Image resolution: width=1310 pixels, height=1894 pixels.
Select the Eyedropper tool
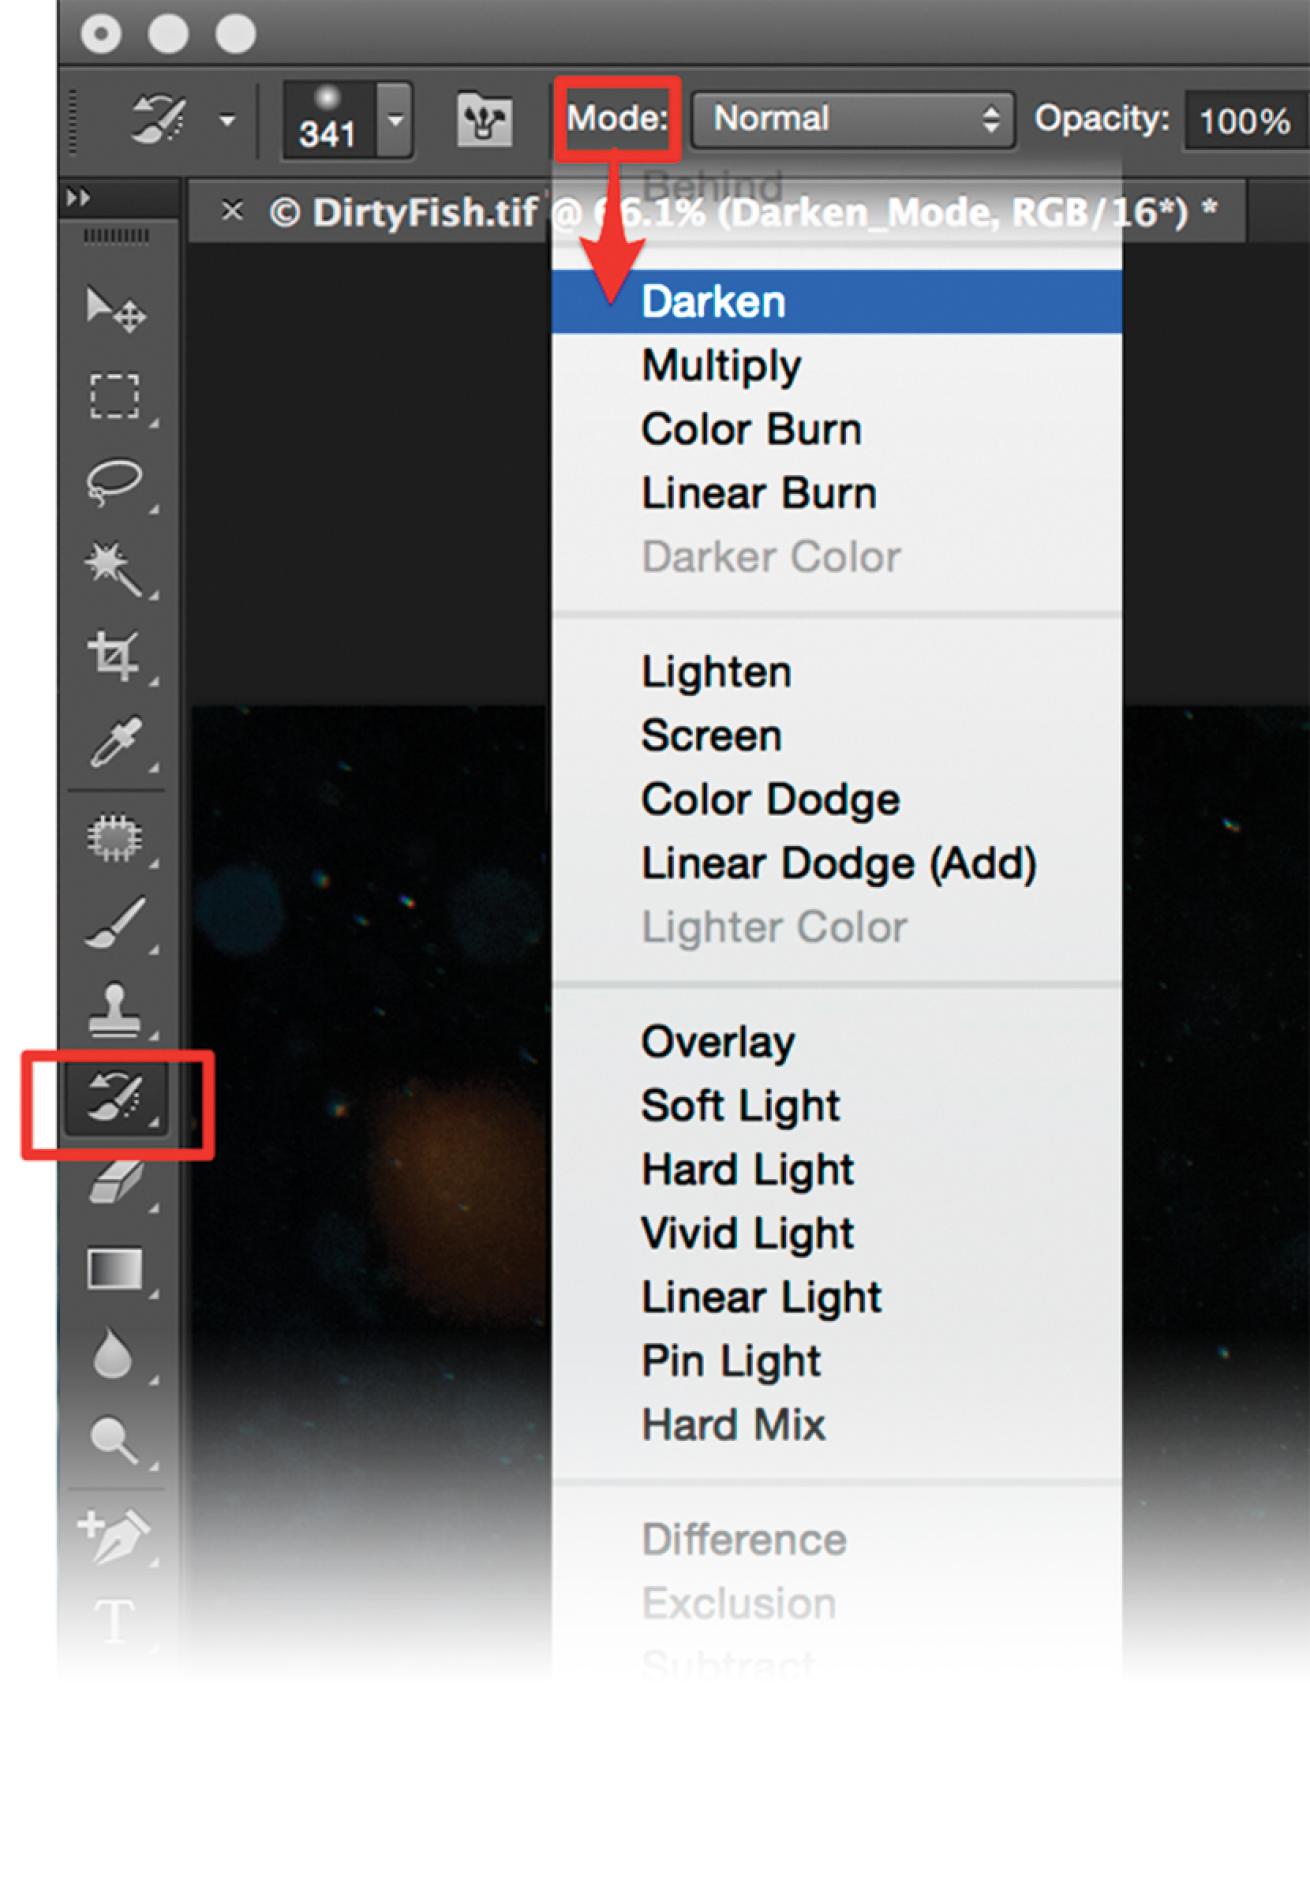[x=114, y=742]
